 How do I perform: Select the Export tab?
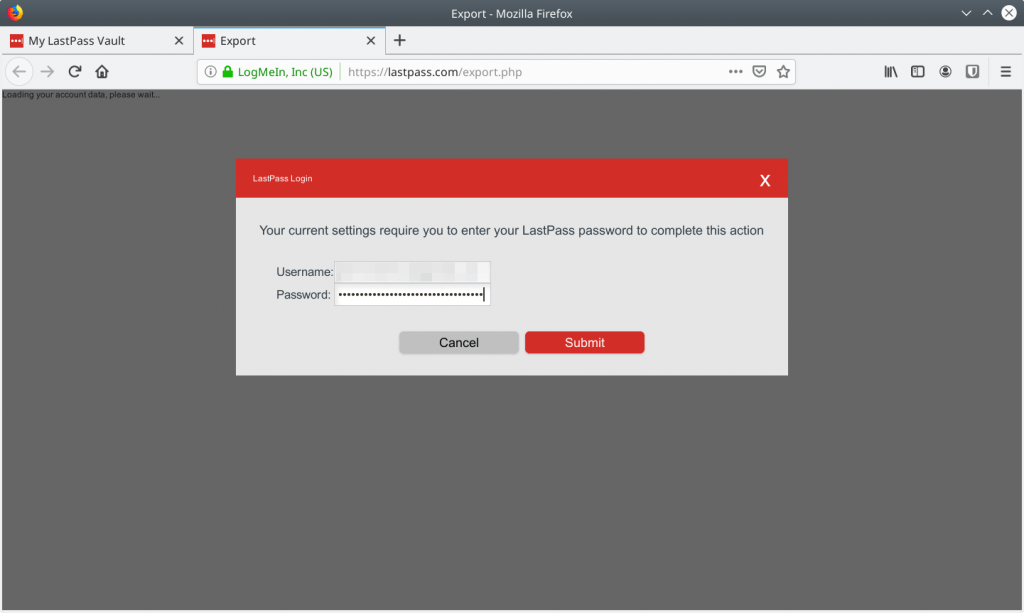pos(289,40)
